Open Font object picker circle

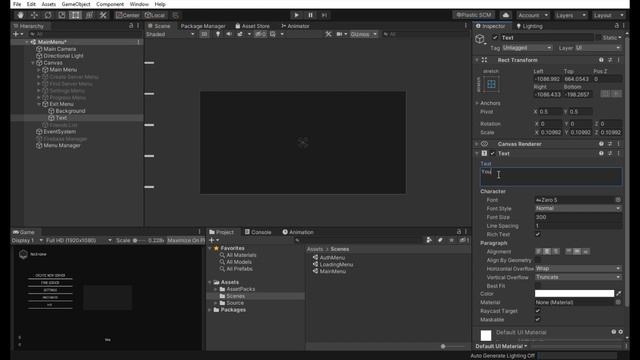pos(618,200)
